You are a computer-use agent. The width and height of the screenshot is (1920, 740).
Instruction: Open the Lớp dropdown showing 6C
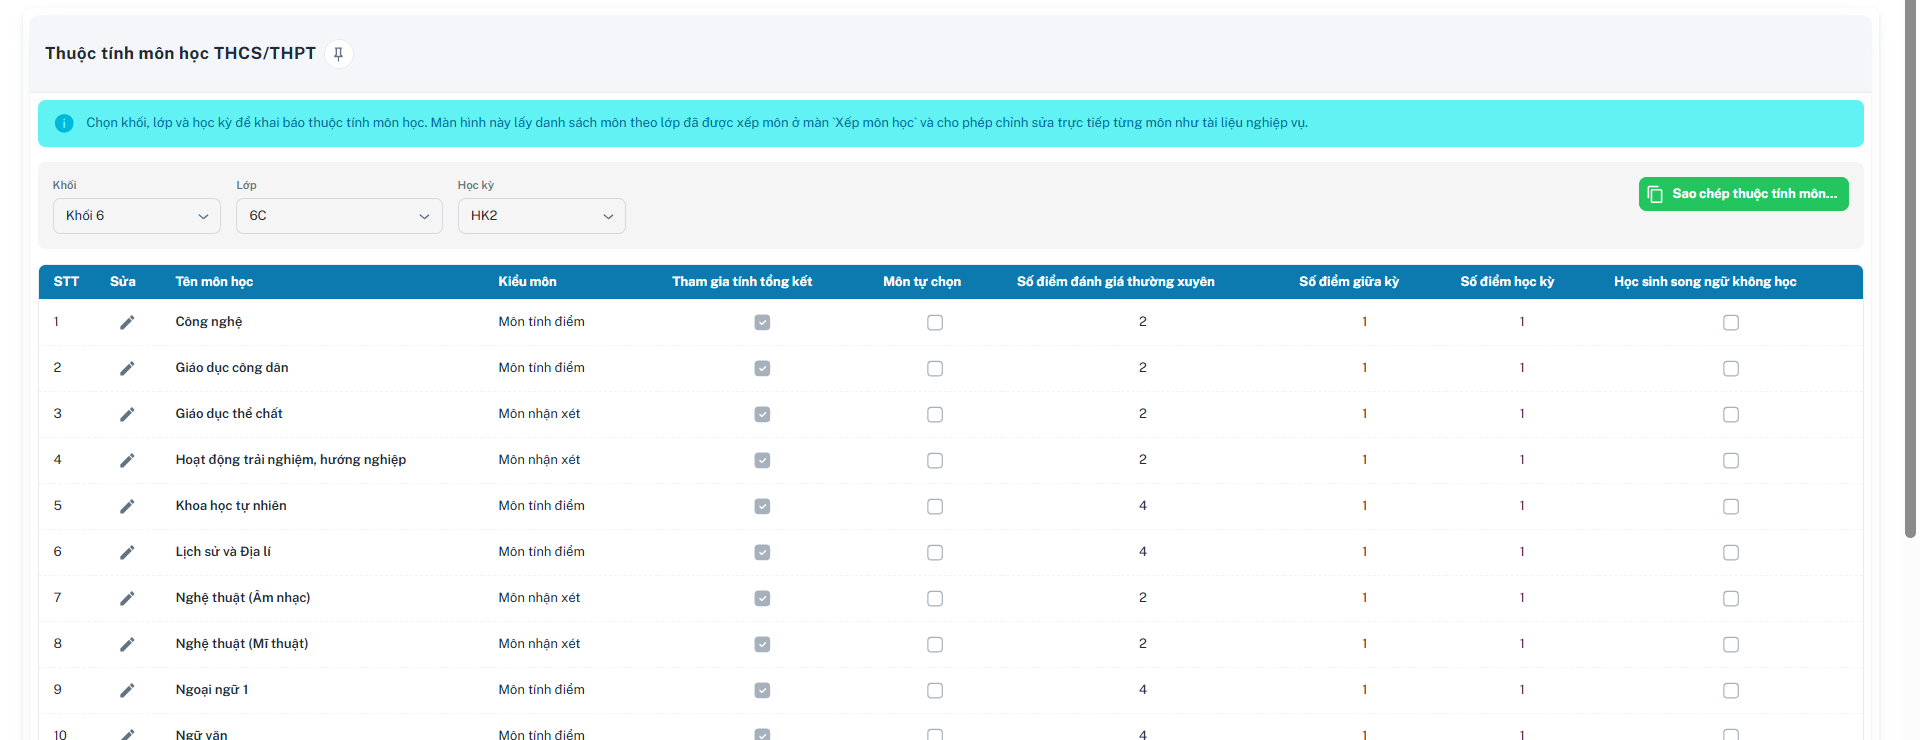pos(339,216)
